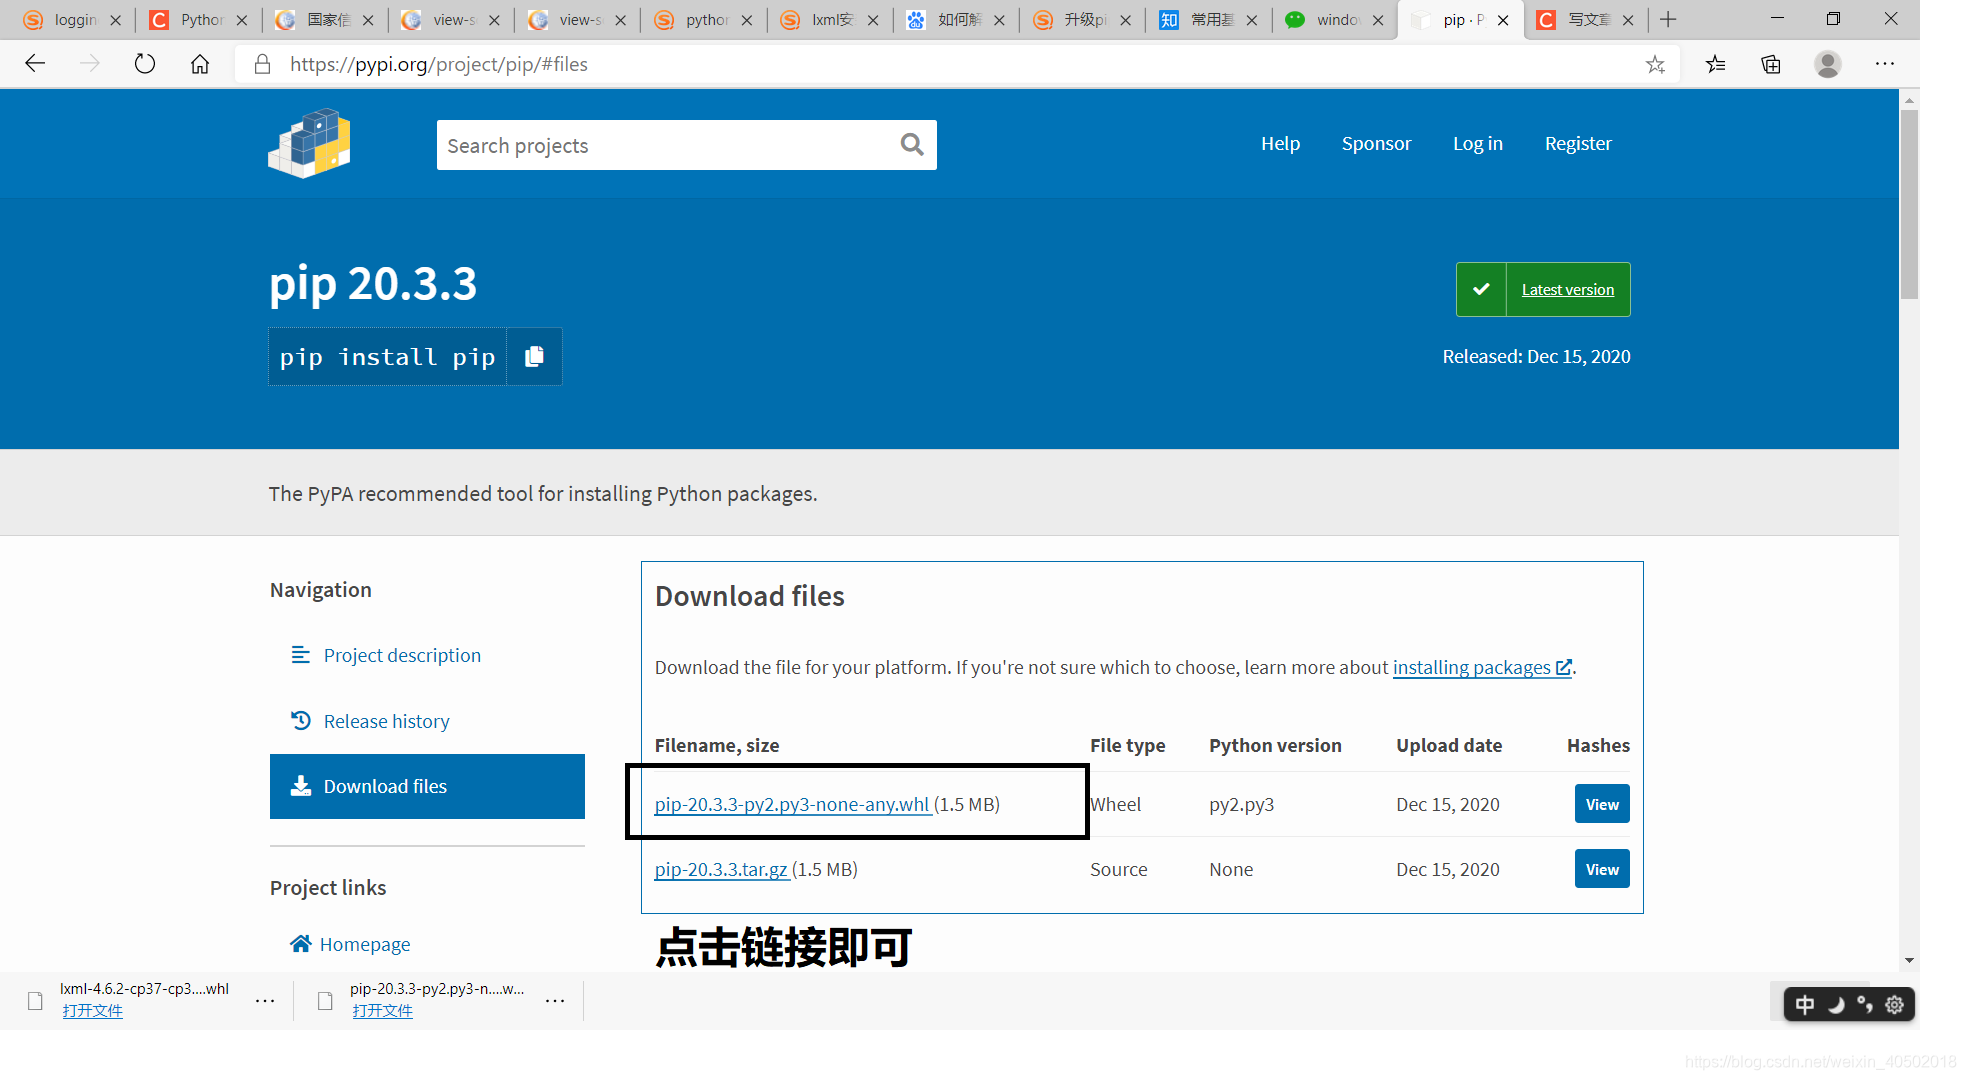This screenshot has height=1080, width=1966.
Task: Click the Homepage house icon under Project links
Action: coord(299,943)
